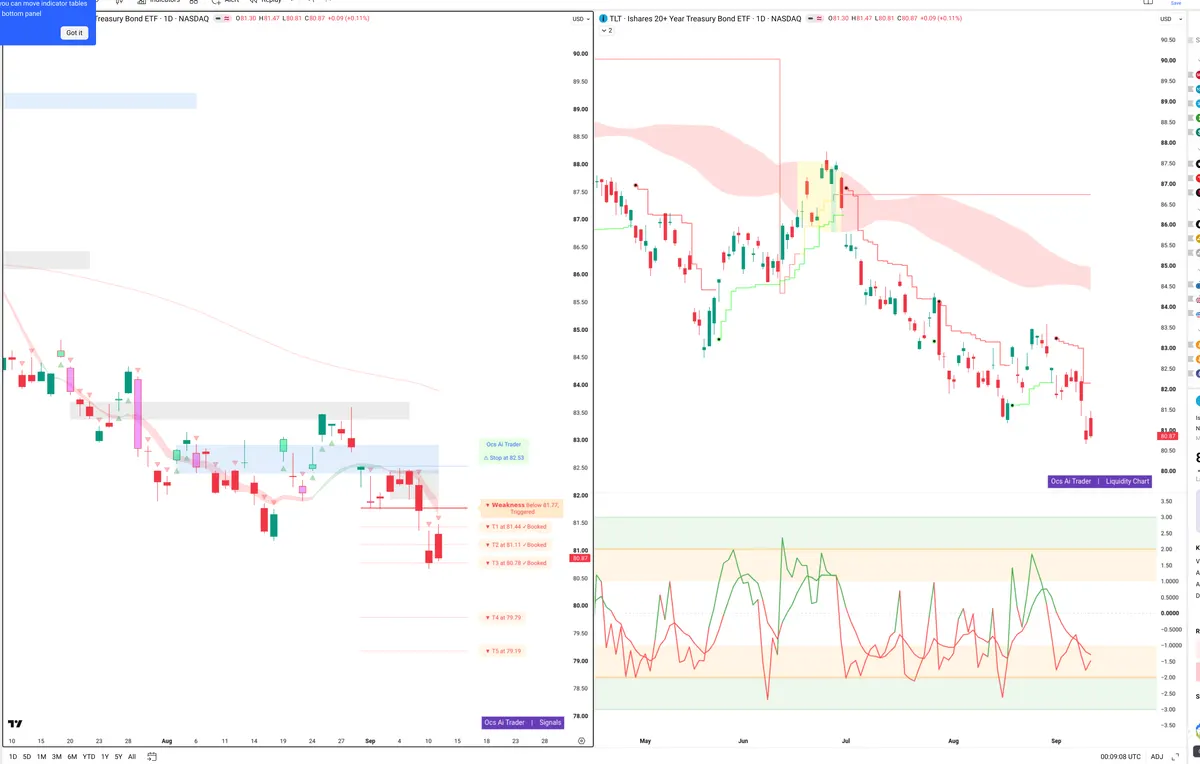Click the 90.50 price level on right chart axis
This screenshot has width=1200, height=764.
1166,40
